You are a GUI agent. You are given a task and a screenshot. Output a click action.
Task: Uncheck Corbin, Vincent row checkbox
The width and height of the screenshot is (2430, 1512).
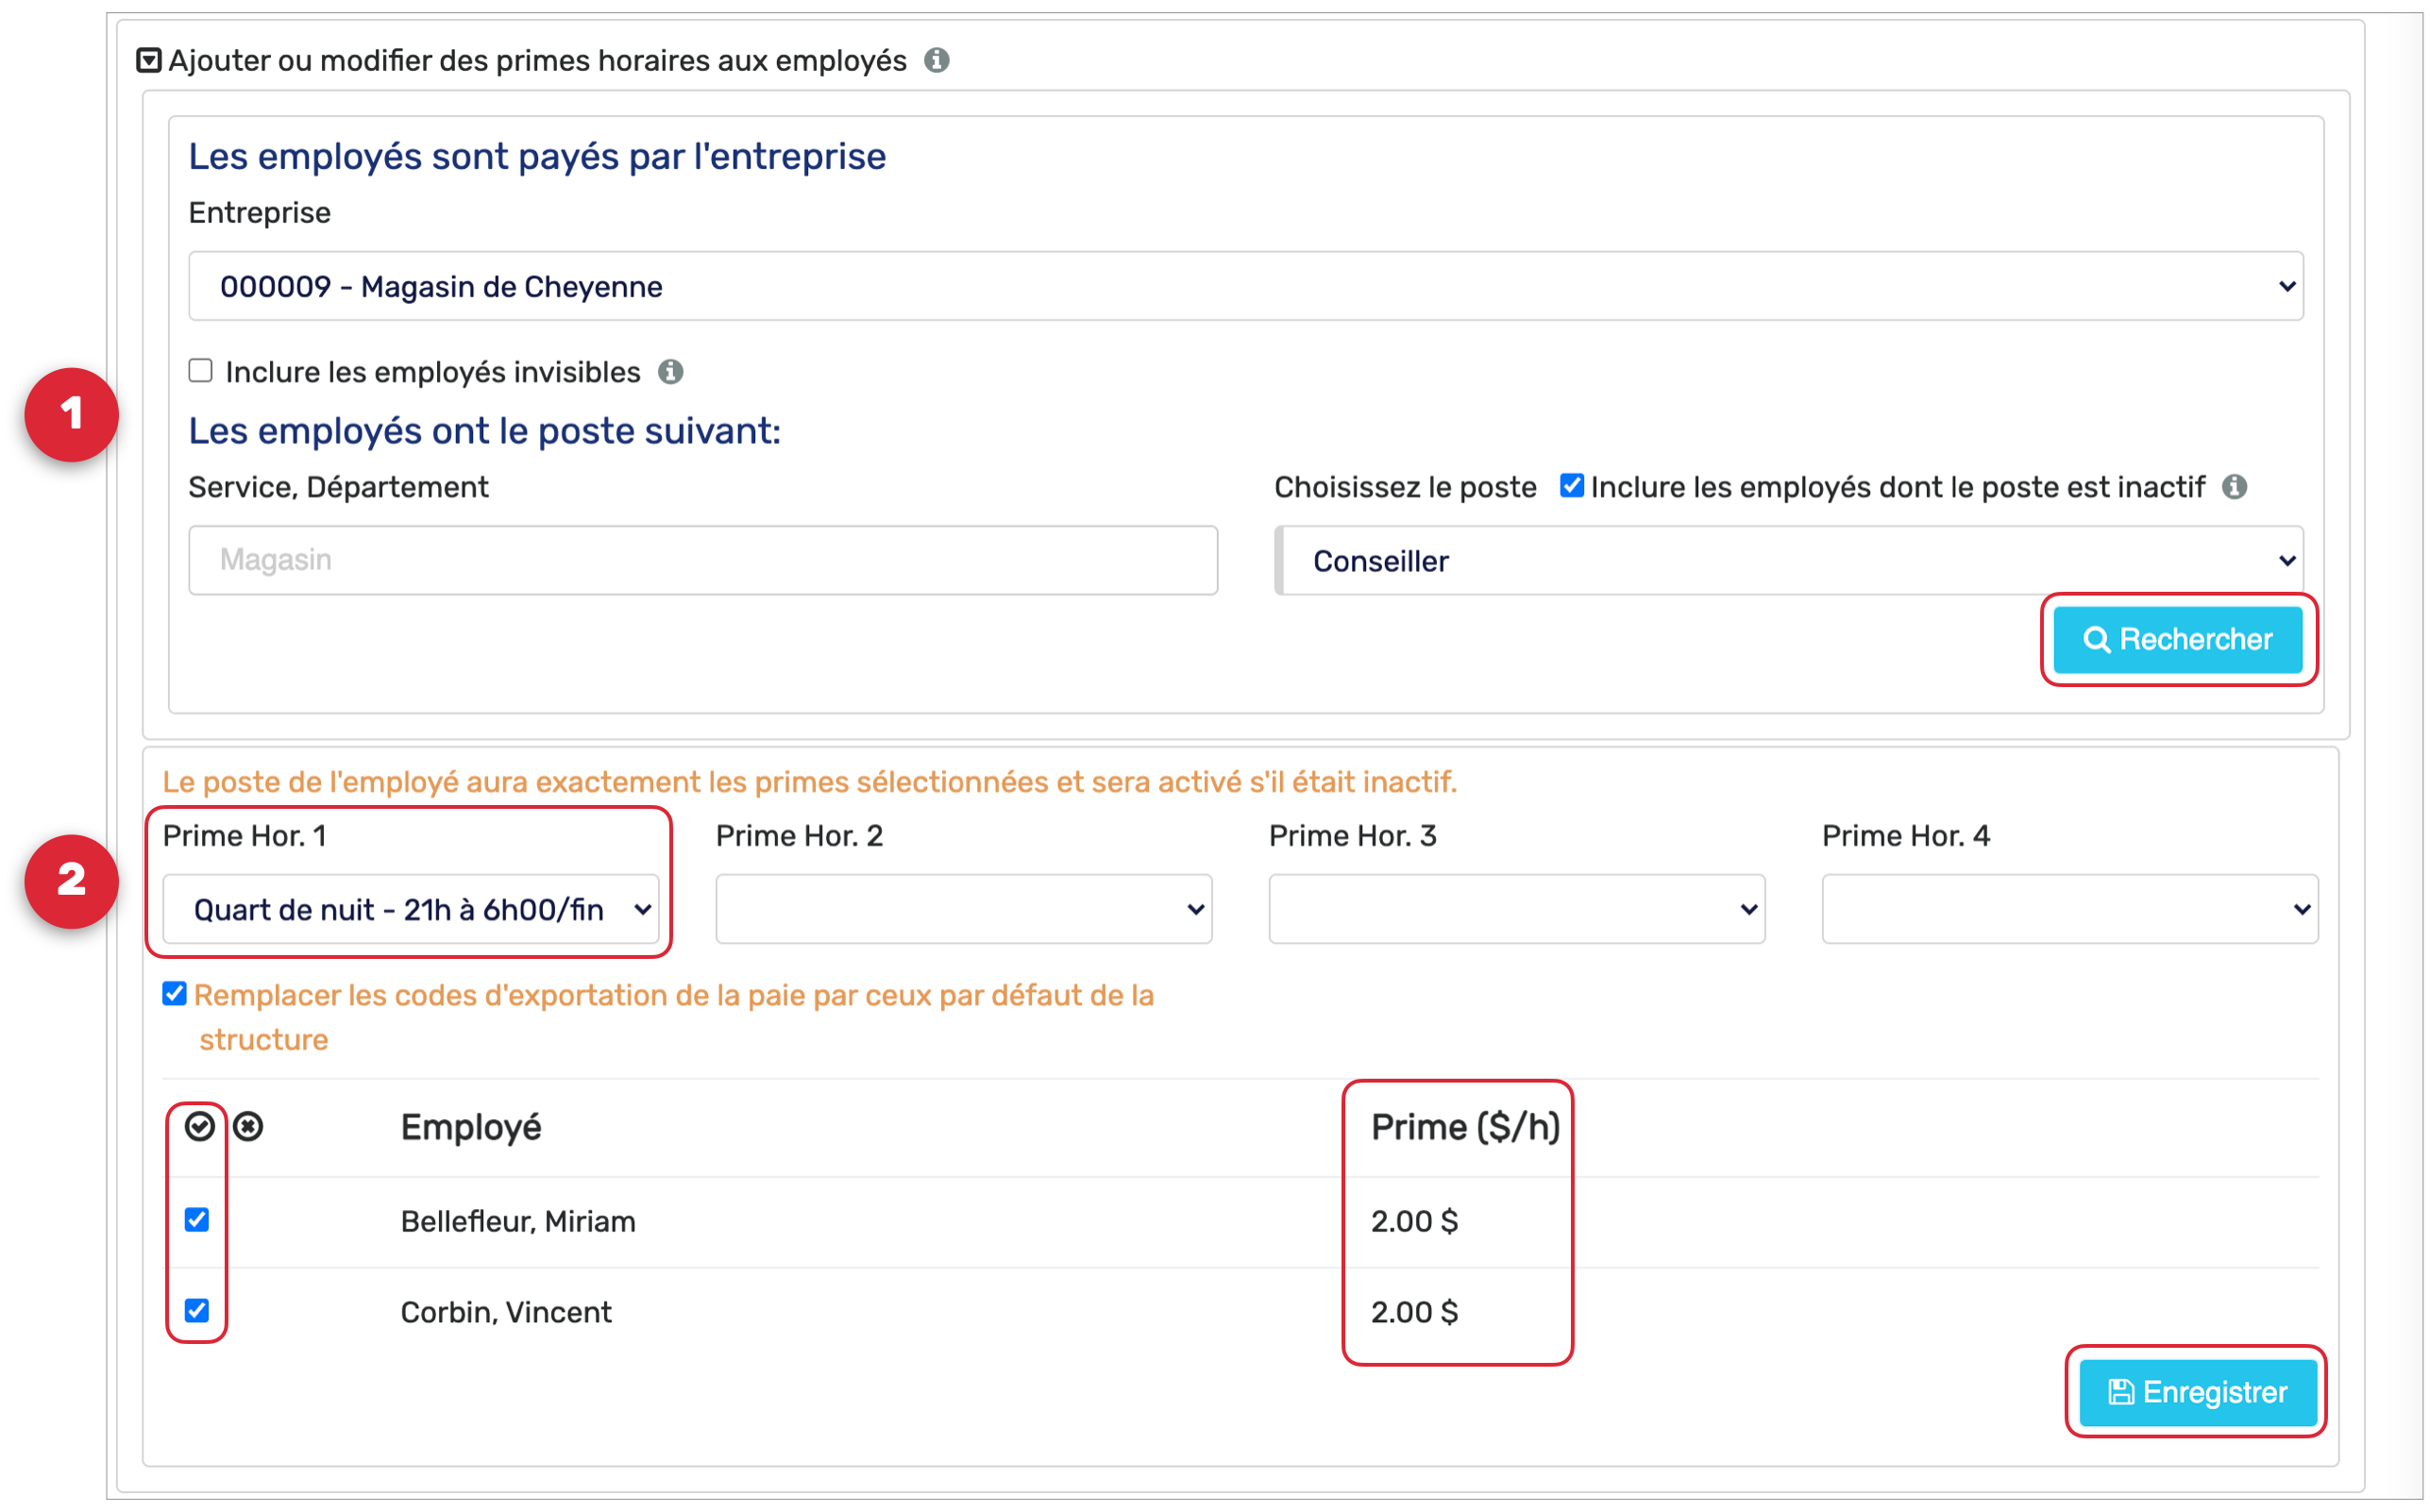pos(197,1311)
